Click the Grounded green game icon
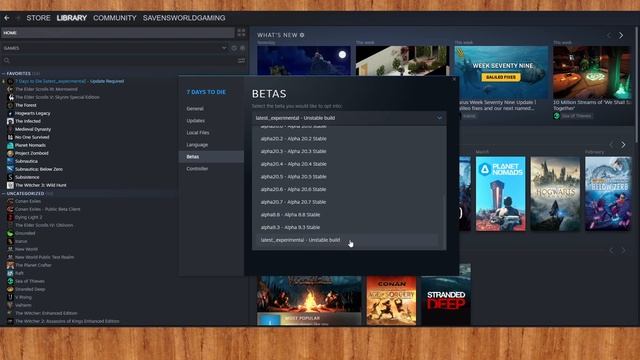 pyautogui.click(x=10, y=233)
